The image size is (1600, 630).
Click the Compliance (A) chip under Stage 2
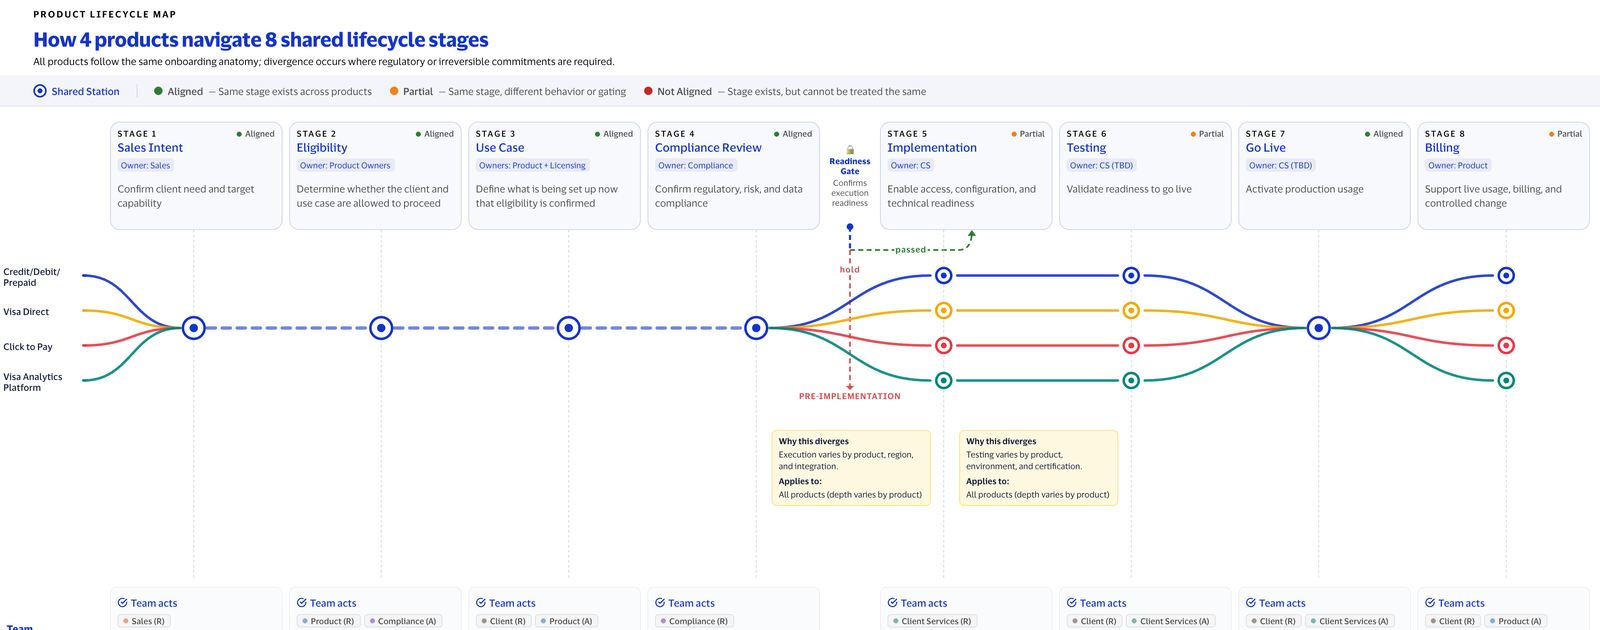point(403,621)
